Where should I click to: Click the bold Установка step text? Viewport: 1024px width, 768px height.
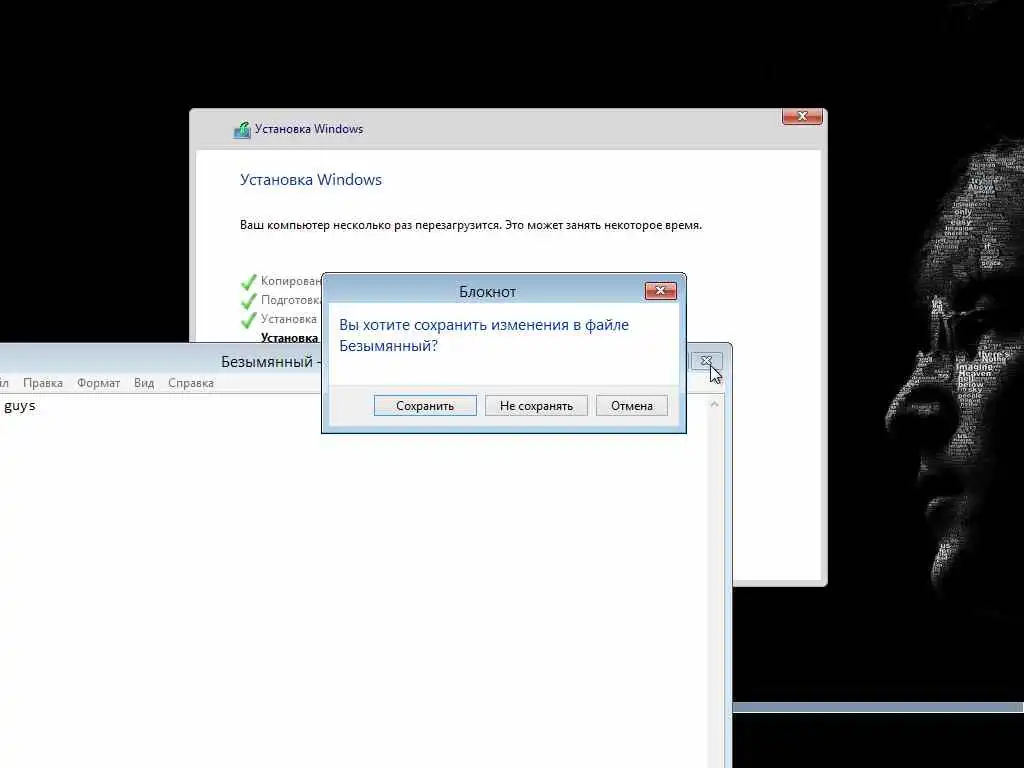pyautogui.click(x=289, y=338)
